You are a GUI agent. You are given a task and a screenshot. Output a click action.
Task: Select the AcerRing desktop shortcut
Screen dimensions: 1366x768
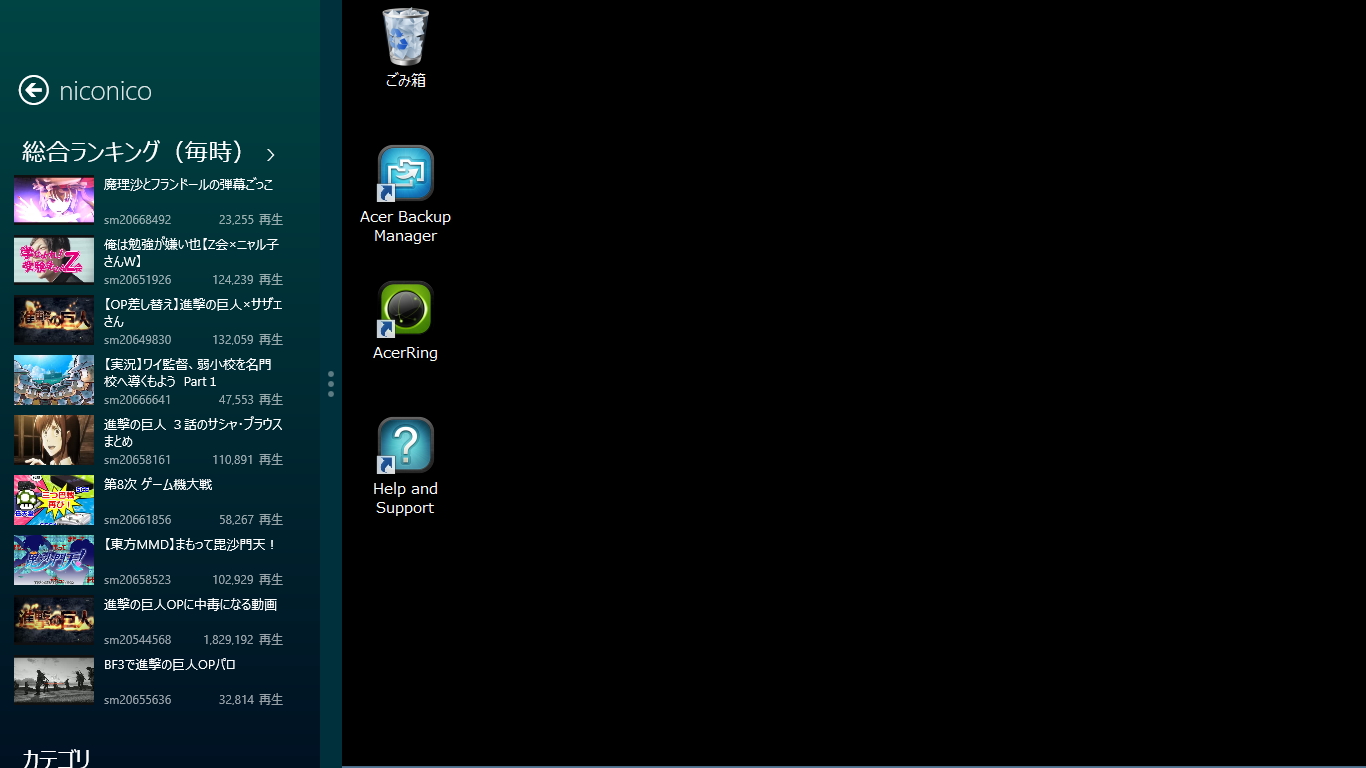tap(405, 321)
